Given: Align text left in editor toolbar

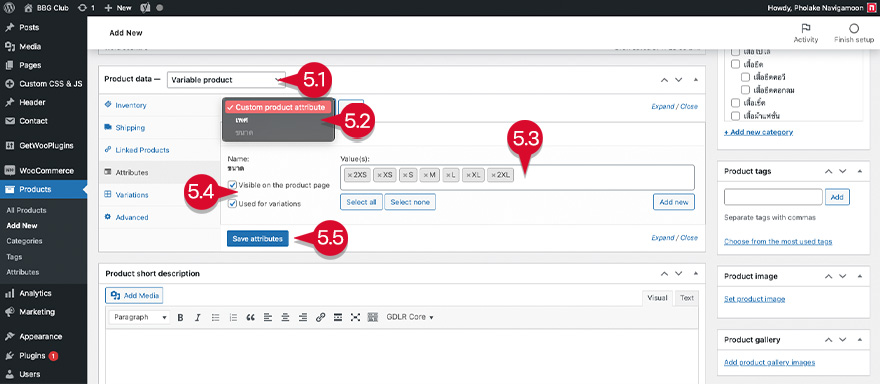Looking at the screenshot, I should [x=268, y=317].
